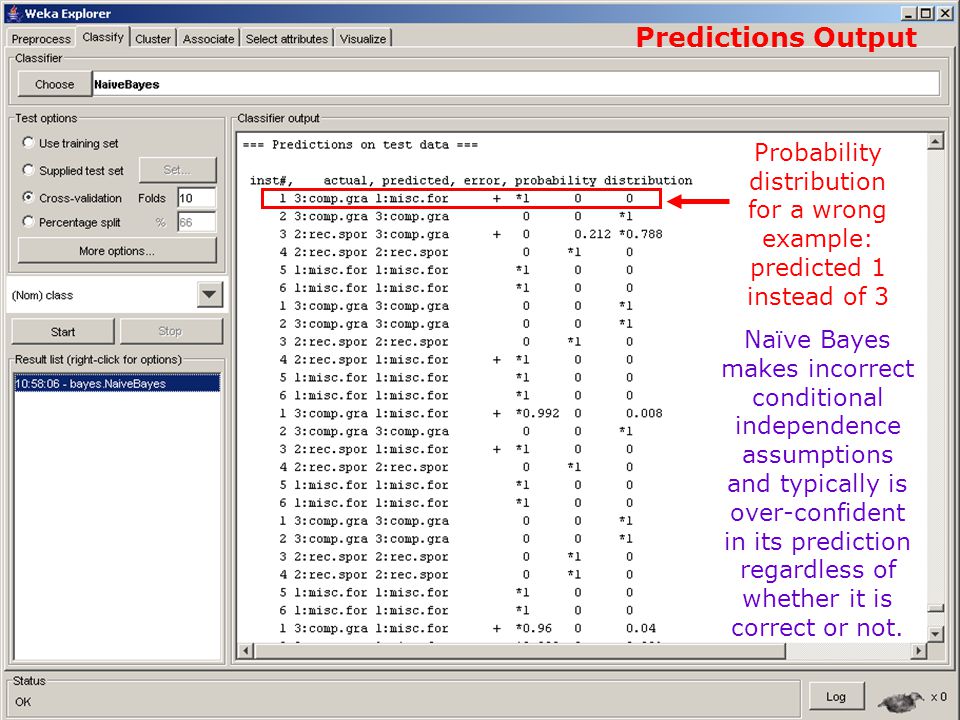Click the NaiveBayes classifier text field
The height and width of the screenshot is (720, 960).
point(516,84)
